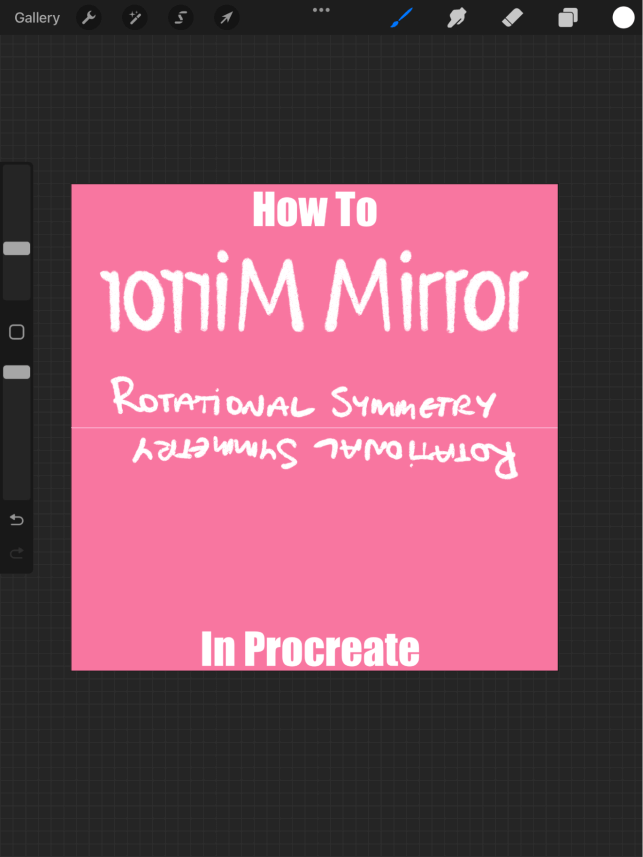Open the Layers panel
This screenshot has width=643, height=857.
coord(568,18)
